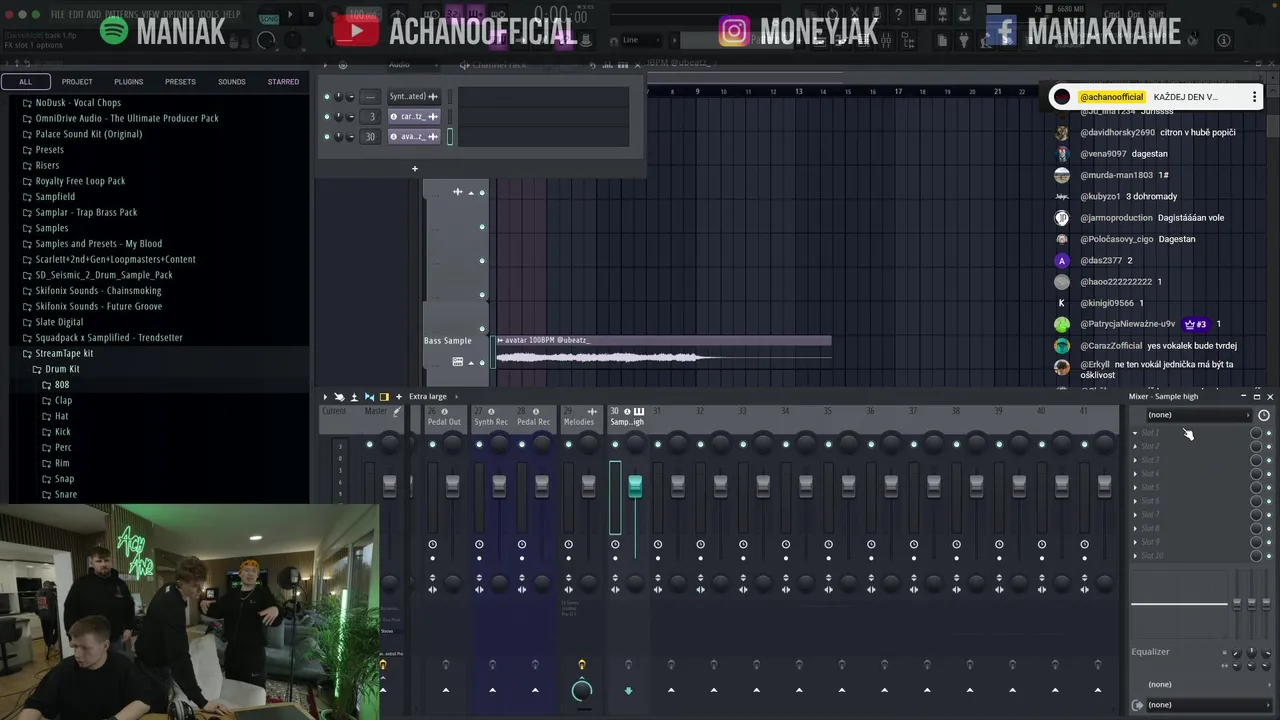Switch browser to ALL tab
The height and width of the screenshot is (720, 1280).
25,82
